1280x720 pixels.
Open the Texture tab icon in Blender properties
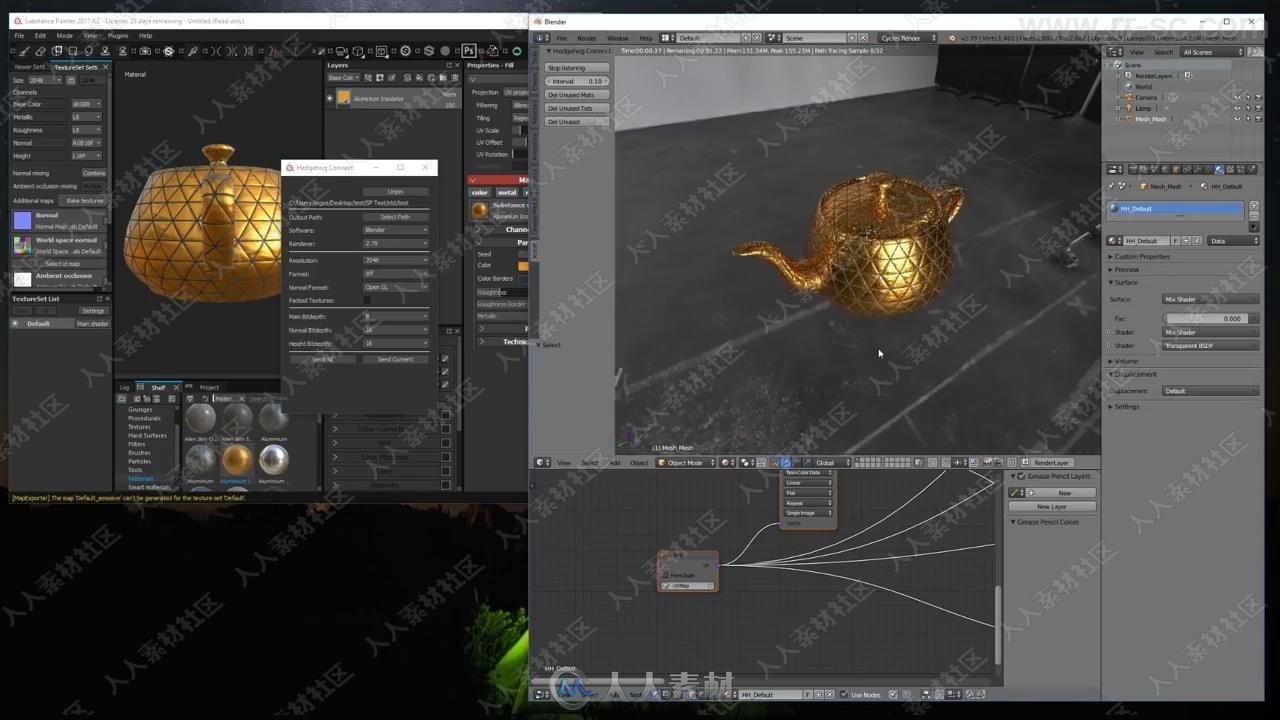click(x=1230, y=169)
